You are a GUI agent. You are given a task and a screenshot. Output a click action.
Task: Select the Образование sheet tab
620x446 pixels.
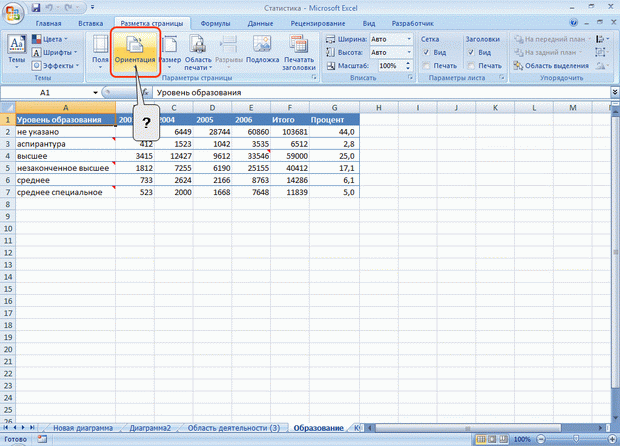pos(318,428)
